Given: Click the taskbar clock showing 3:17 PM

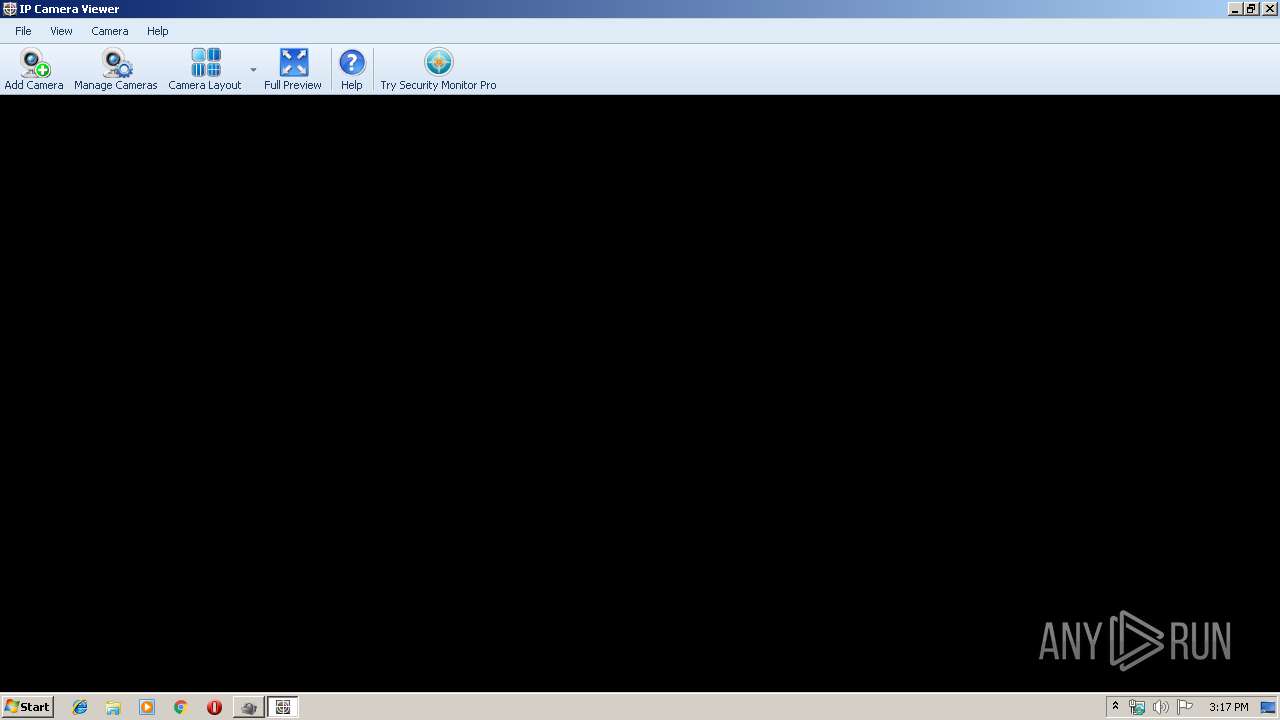Looking at the screenshot, I should tap(1228, 707).
